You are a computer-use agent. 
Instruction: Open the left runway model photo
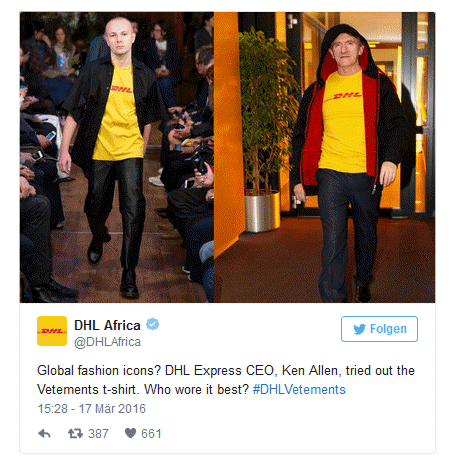[117, 157]
